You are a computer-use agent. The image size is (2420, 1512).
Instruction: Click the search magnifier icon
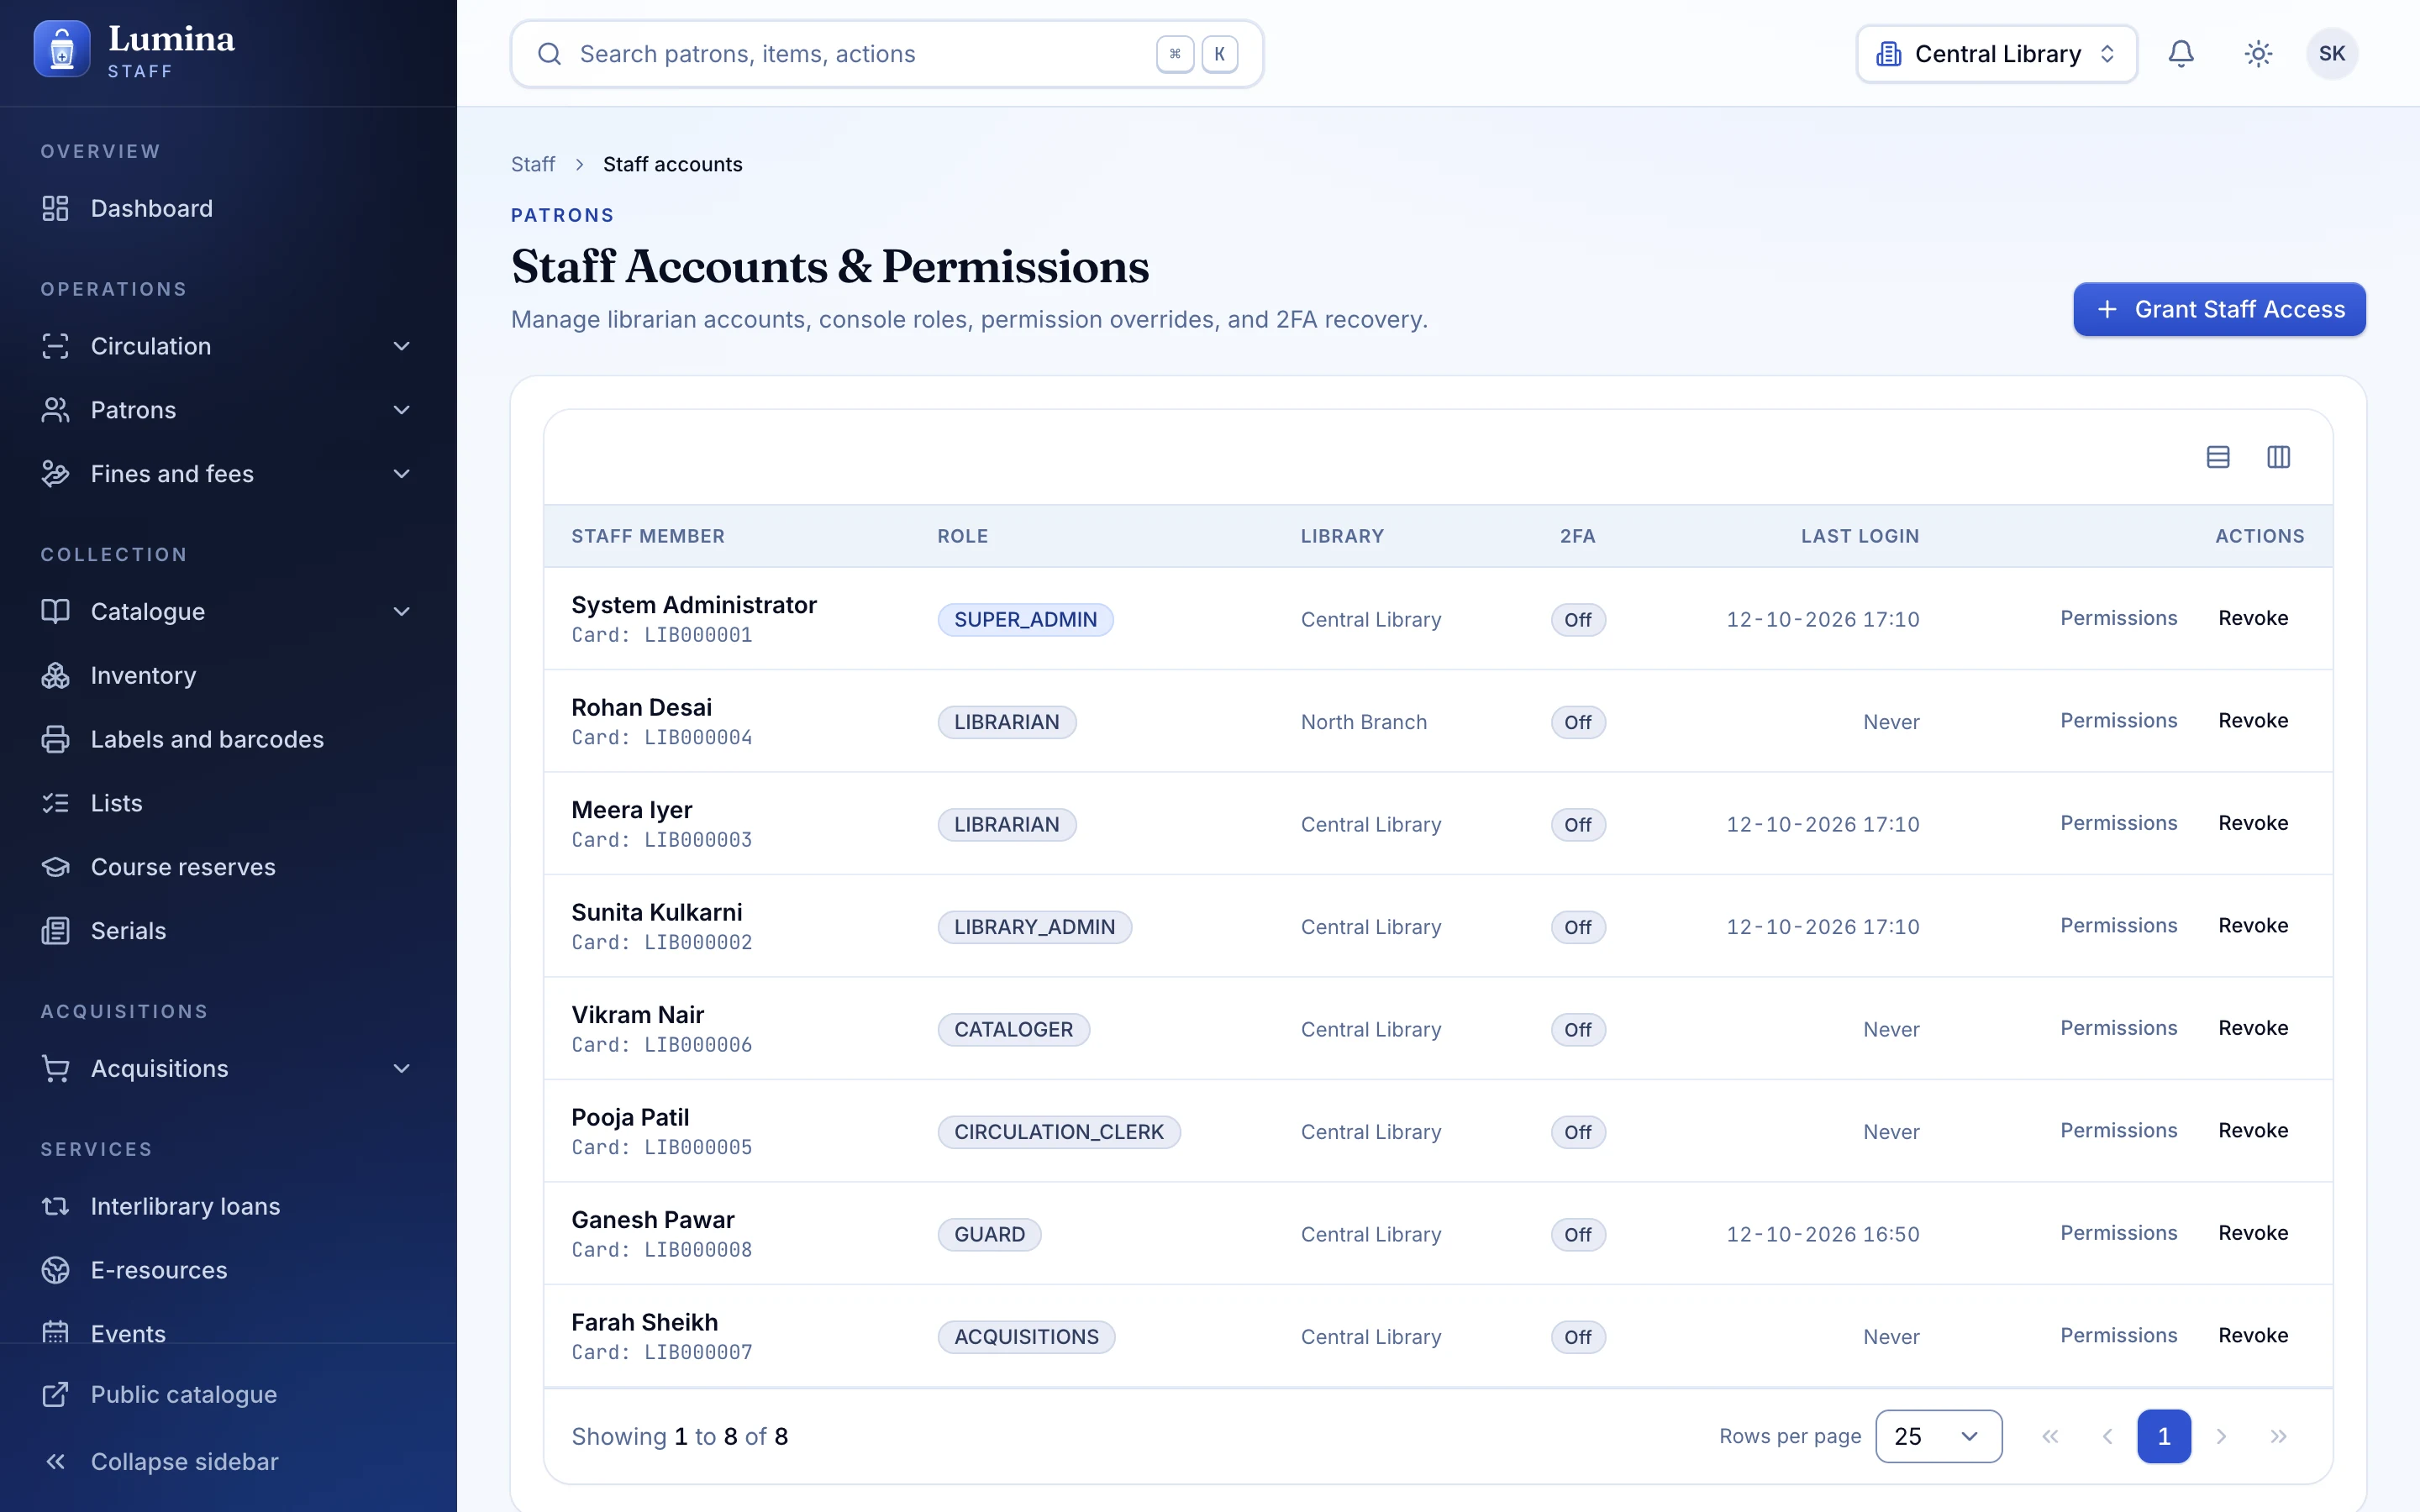pos(549,54)
